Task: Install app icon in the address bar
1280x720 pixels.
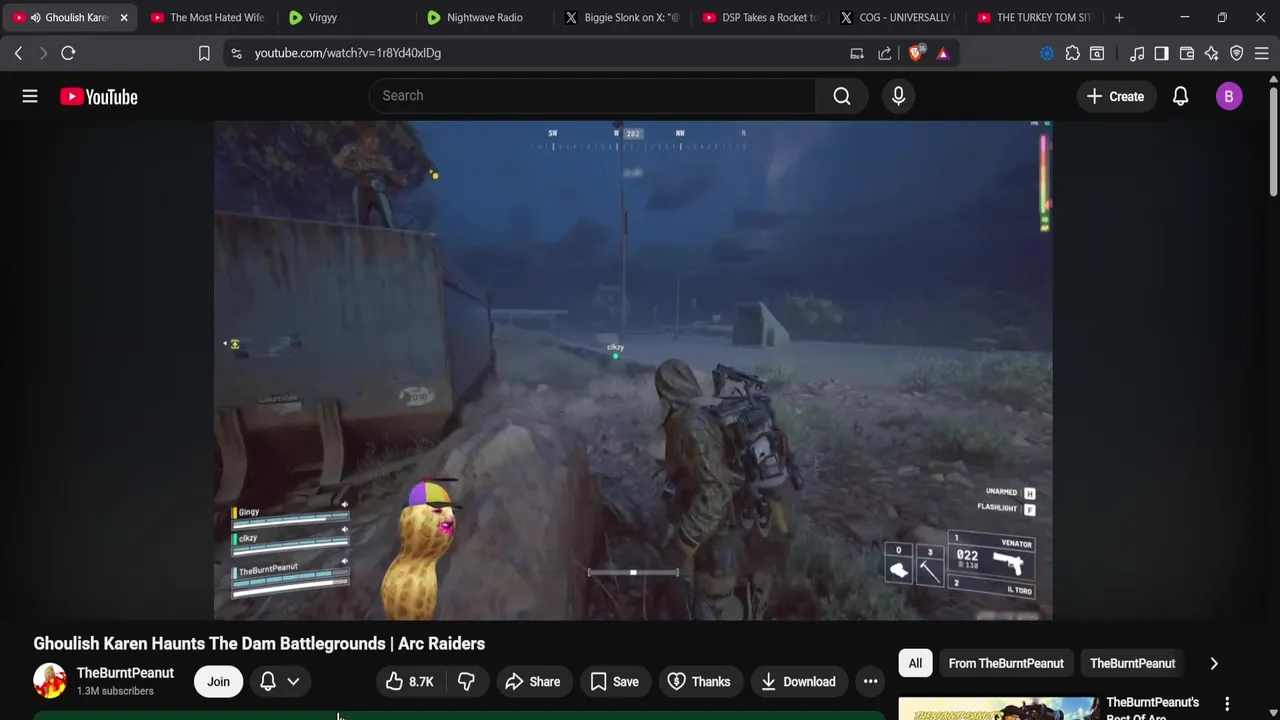Action: pyautogui.click(x=857, y=53)
